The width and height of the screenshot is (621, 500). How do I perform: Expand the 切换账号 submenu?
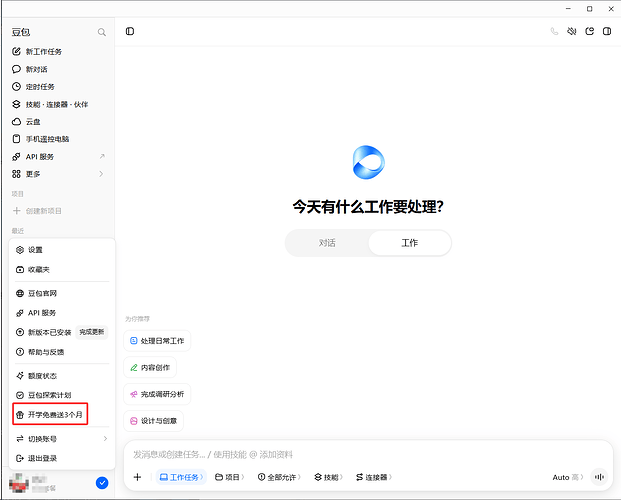pos(62,439)
